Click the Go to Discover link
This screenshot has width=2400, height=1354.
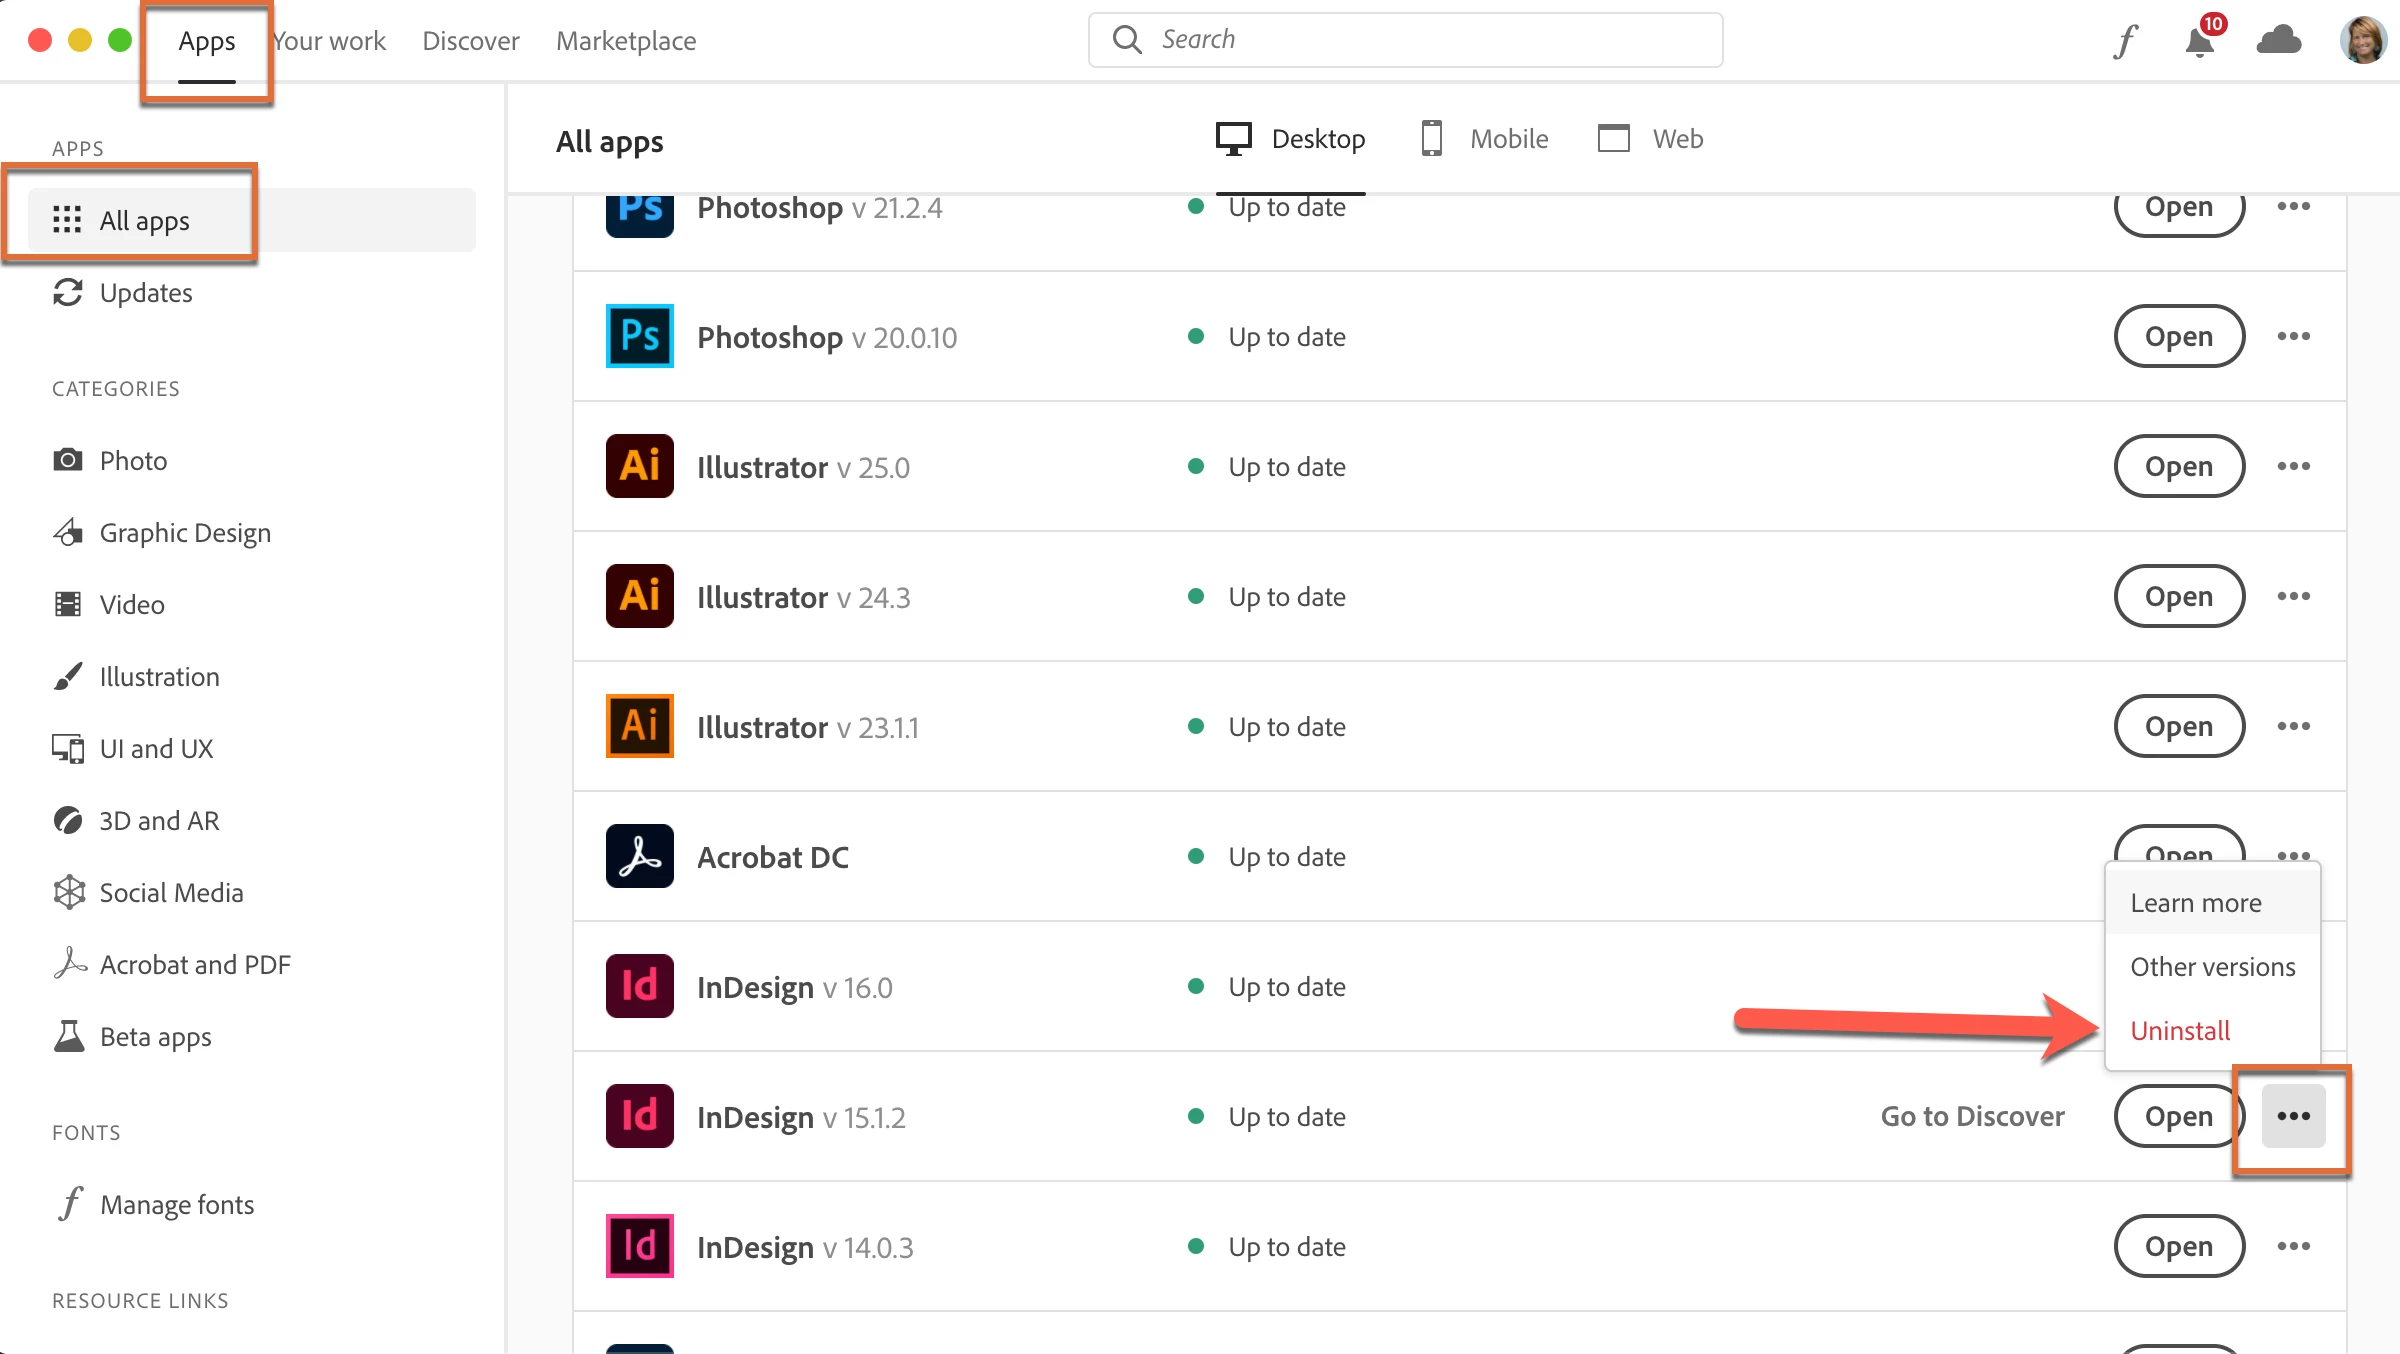point(1972,1116)
